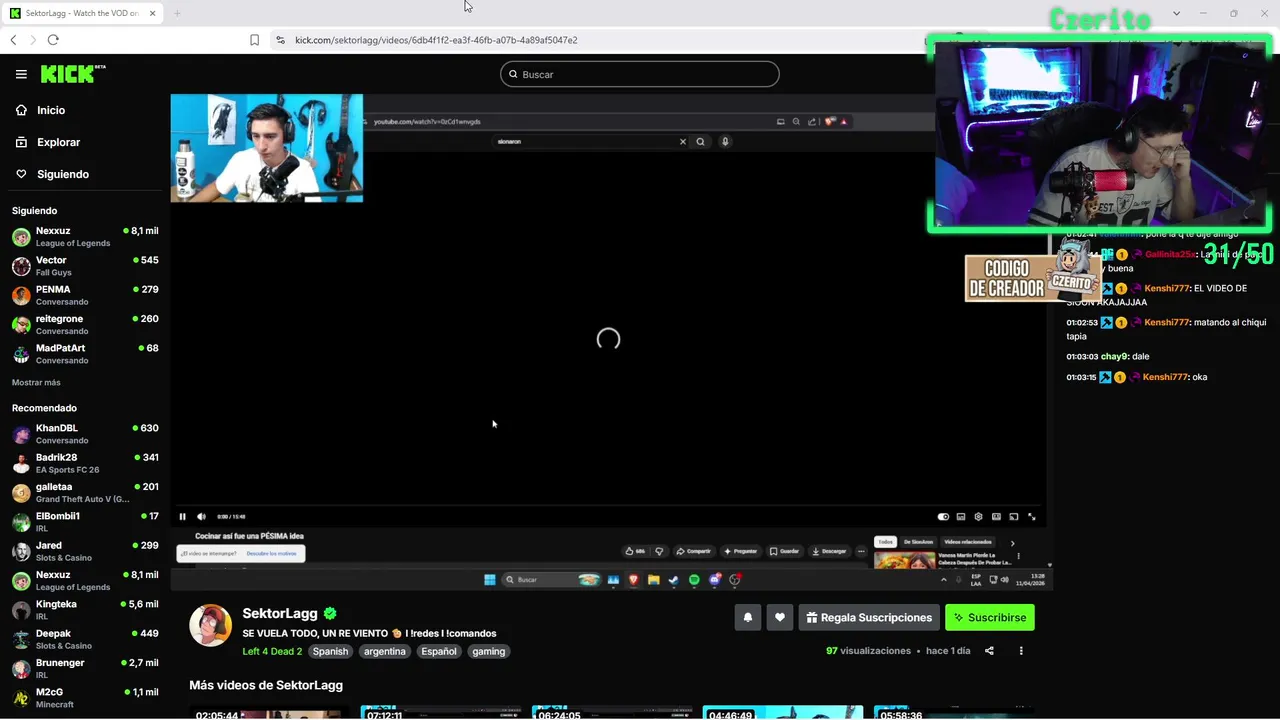Click the like thumbs-up count 686
Viewport: 1280px width, 720px height.
(x=635, y=551)
